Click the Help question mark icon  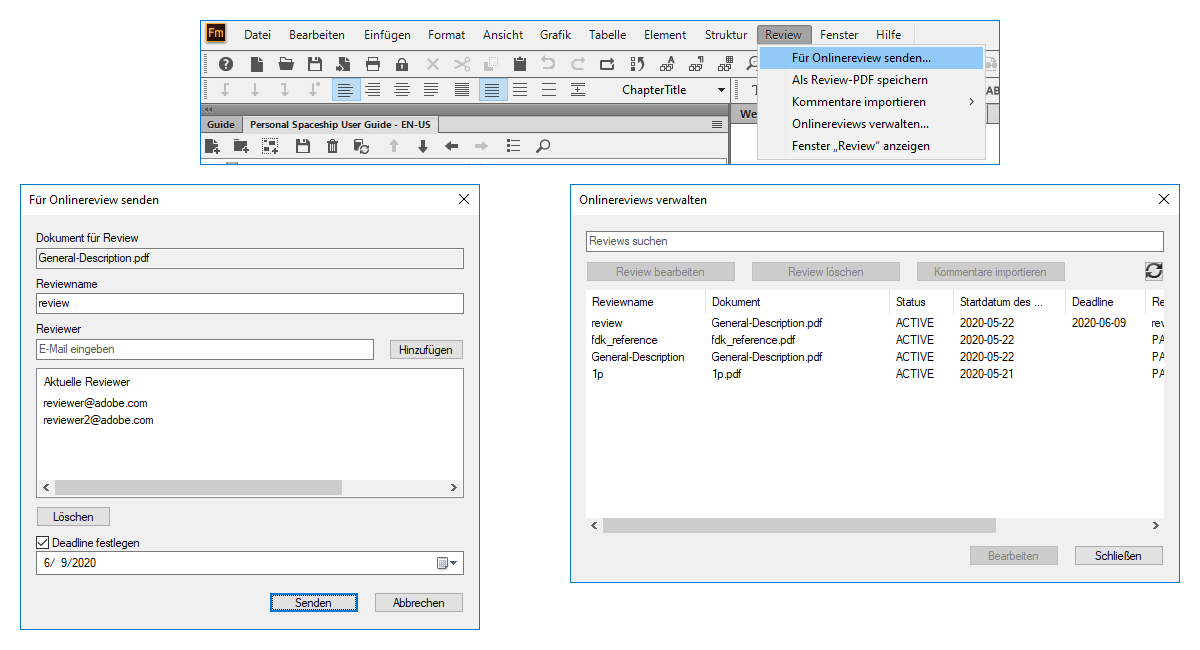click(226, 64)
